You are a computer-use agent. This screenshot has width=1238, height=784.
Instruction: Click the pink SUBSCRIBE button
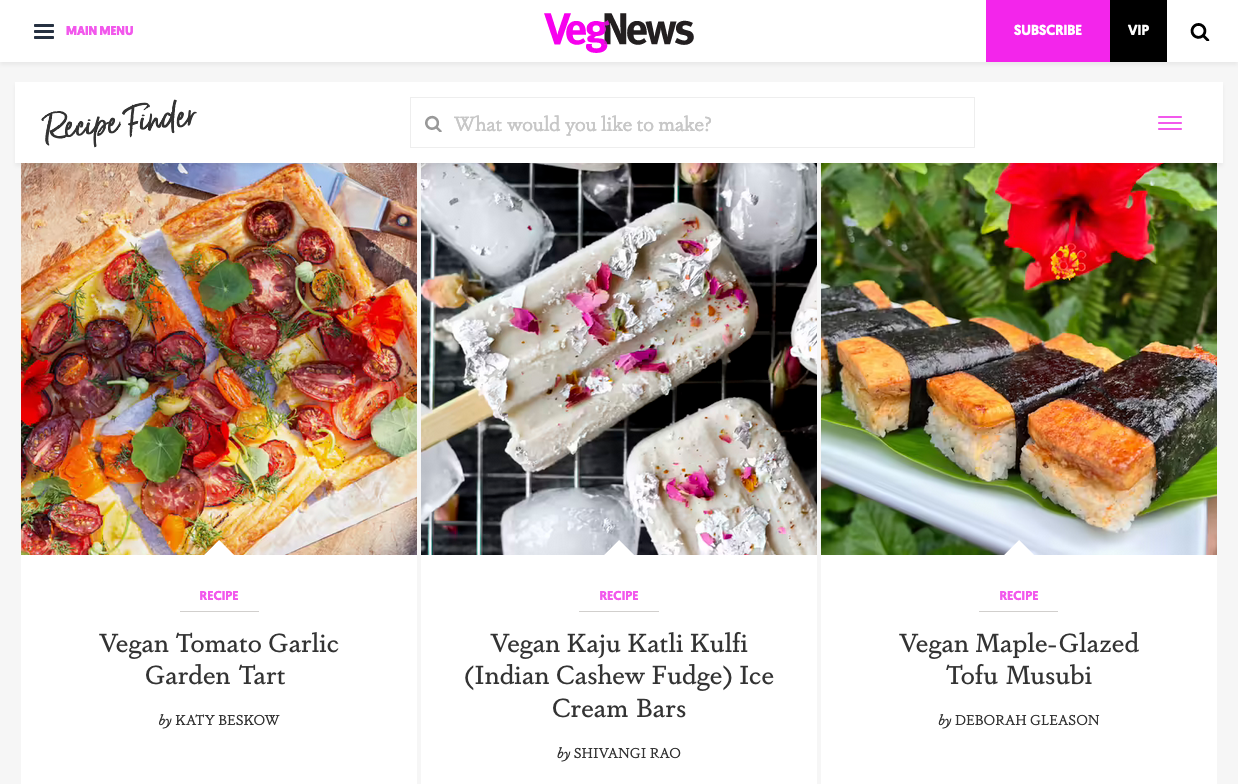click(x=1048, y=31)
